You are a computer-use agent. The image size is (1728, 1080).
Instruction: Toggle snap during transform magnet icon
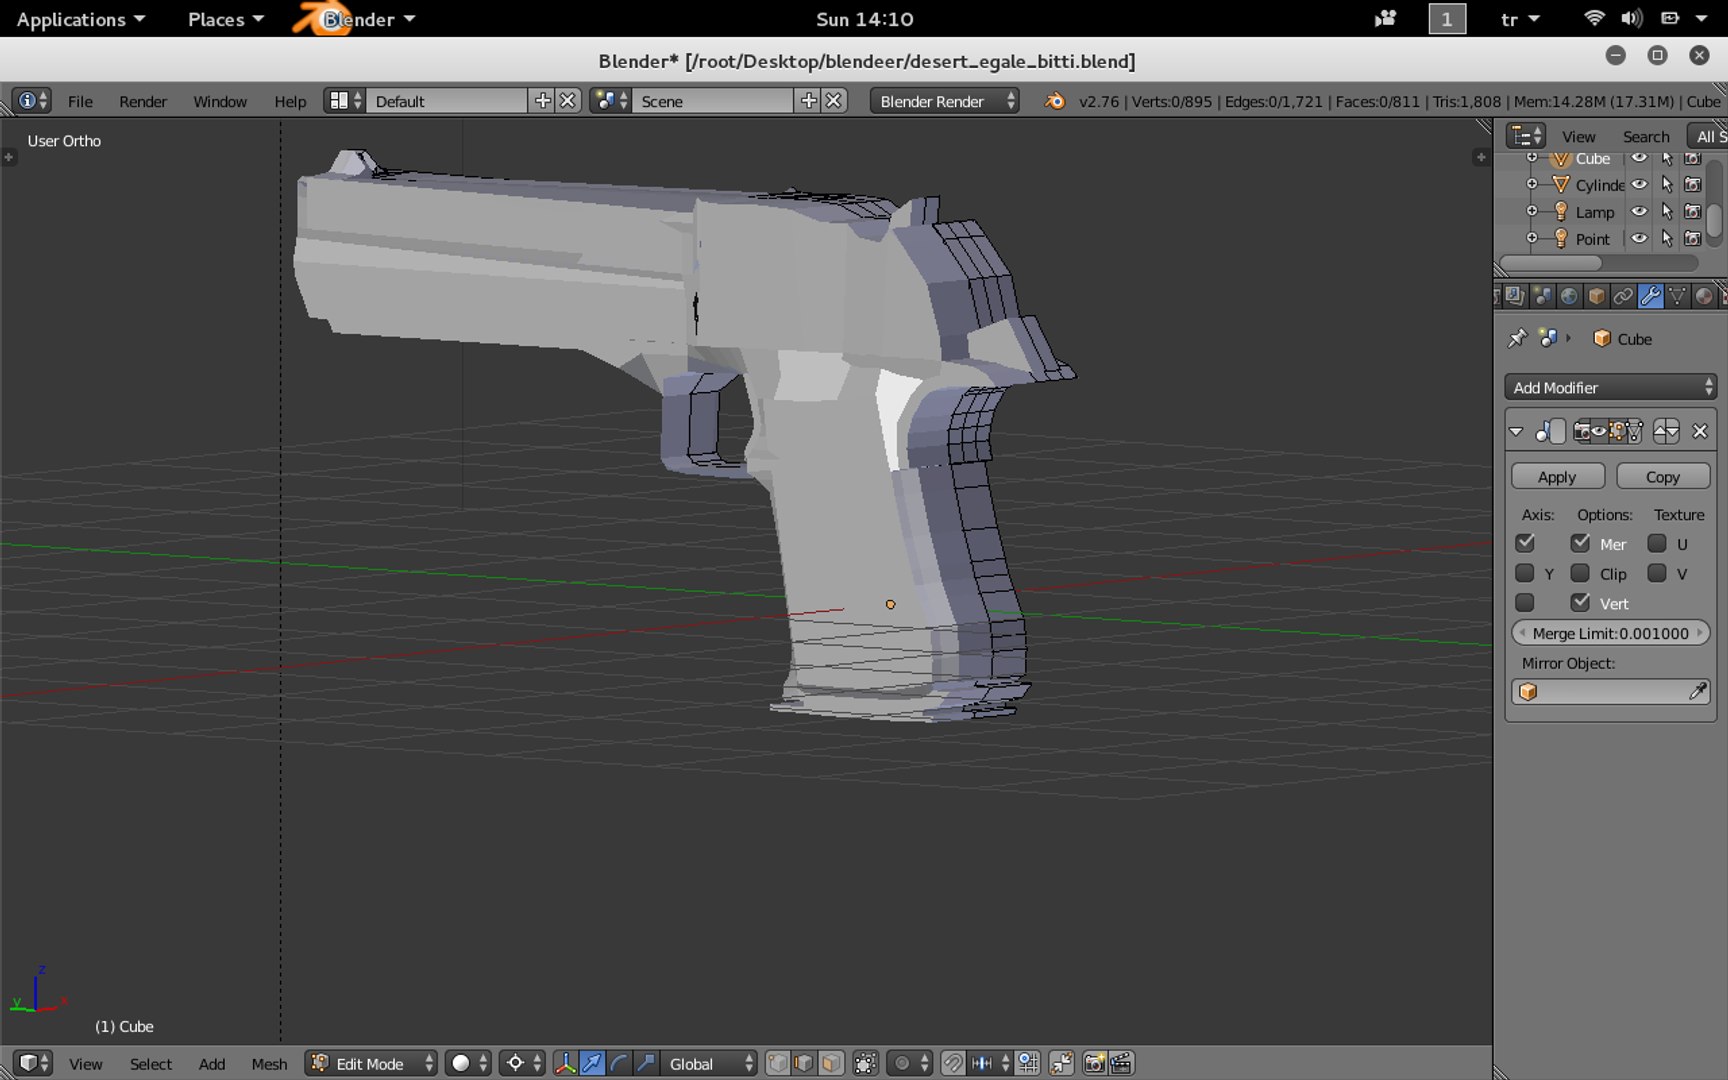coord(953,1063)
